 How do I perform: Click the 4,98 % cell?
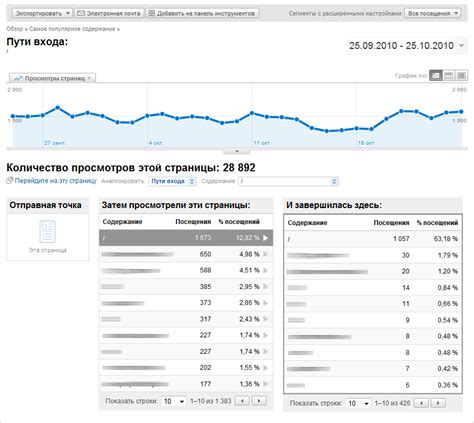249,254
